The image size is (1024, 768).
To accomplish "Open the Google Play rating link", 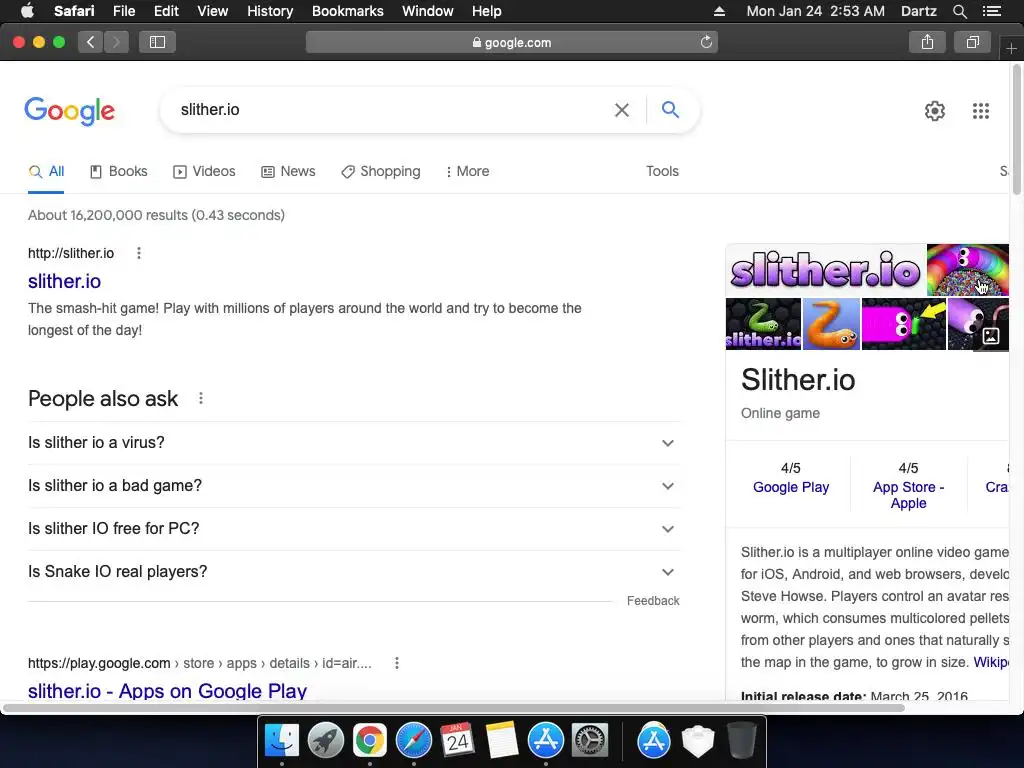I will pos(790,487).
